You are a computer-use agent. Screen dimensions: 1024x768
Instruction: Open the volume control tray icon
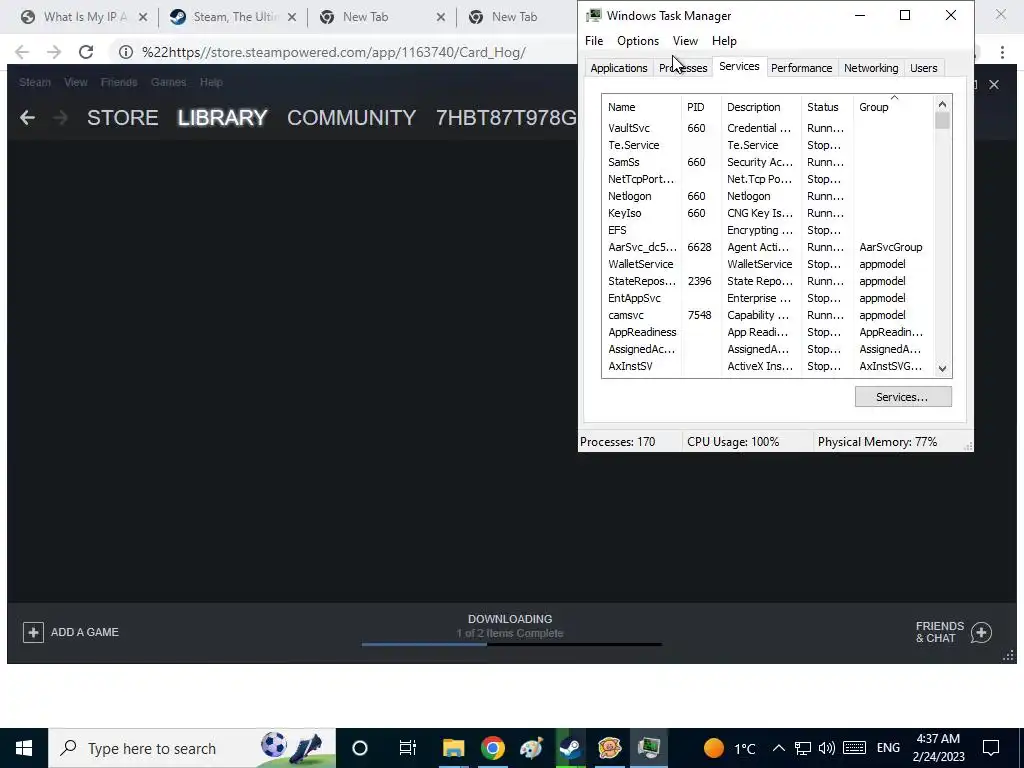(826, 748)
